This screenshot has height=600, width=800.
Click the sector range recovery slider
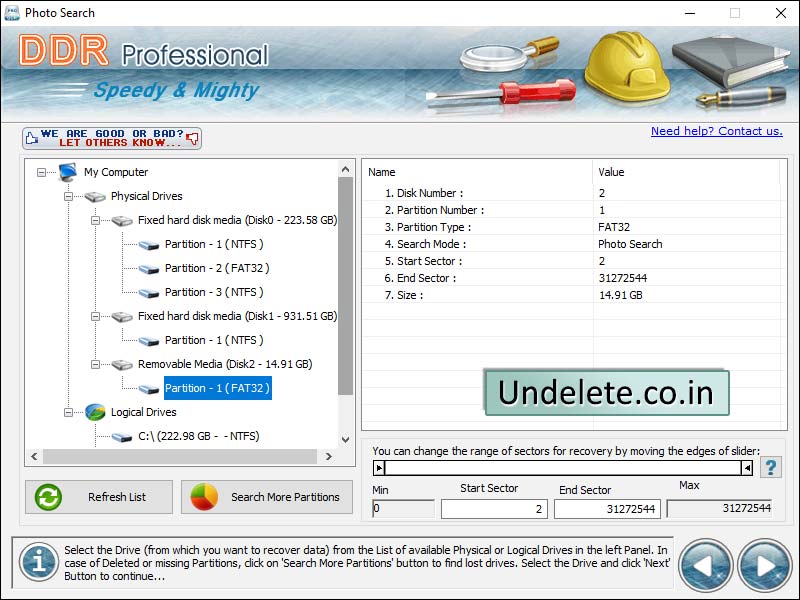(560, 467)
